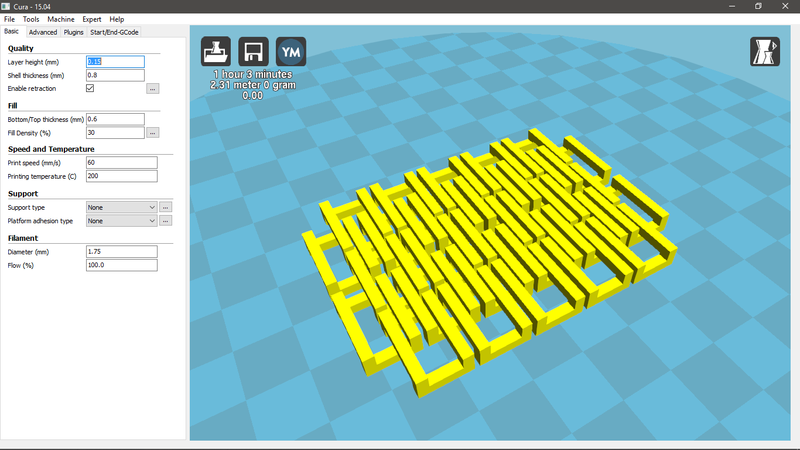This screenshot has width=800, height=450.
Task: Open the Platform adhesion type dropdown
Action: click(x=121, y=220)
